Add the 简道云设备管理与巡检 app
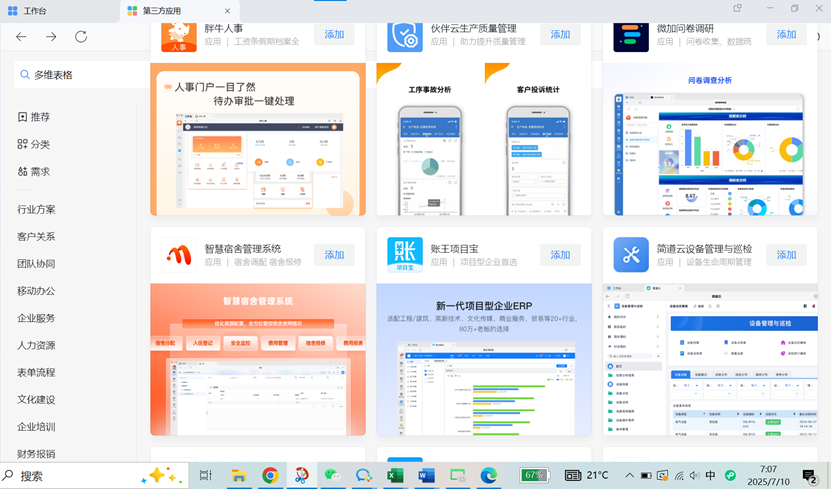 click(786, 255)
